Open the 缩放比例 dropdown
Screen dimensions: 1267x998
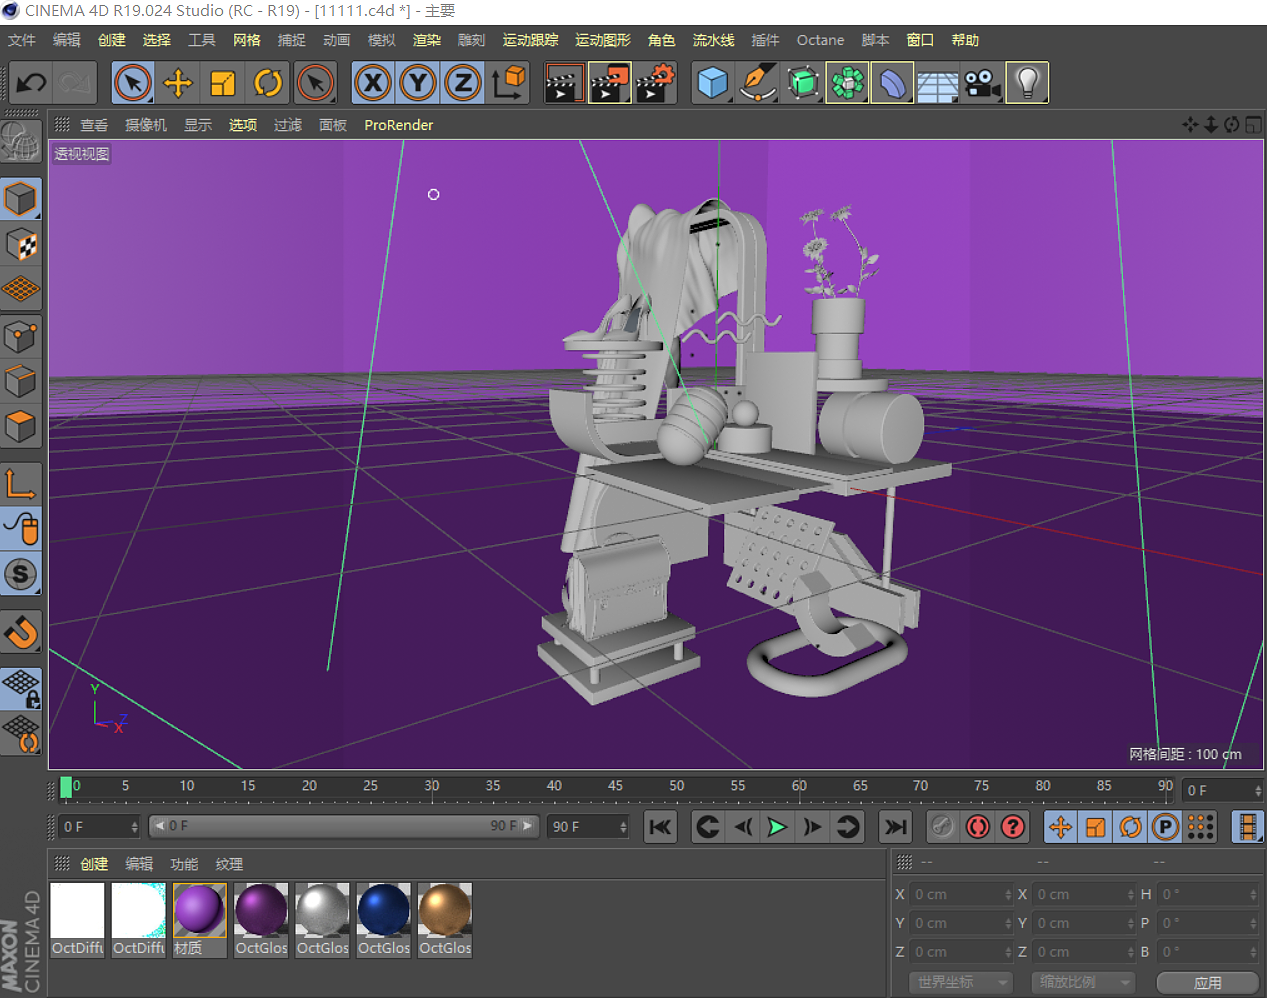click(x=1083, y=982)
